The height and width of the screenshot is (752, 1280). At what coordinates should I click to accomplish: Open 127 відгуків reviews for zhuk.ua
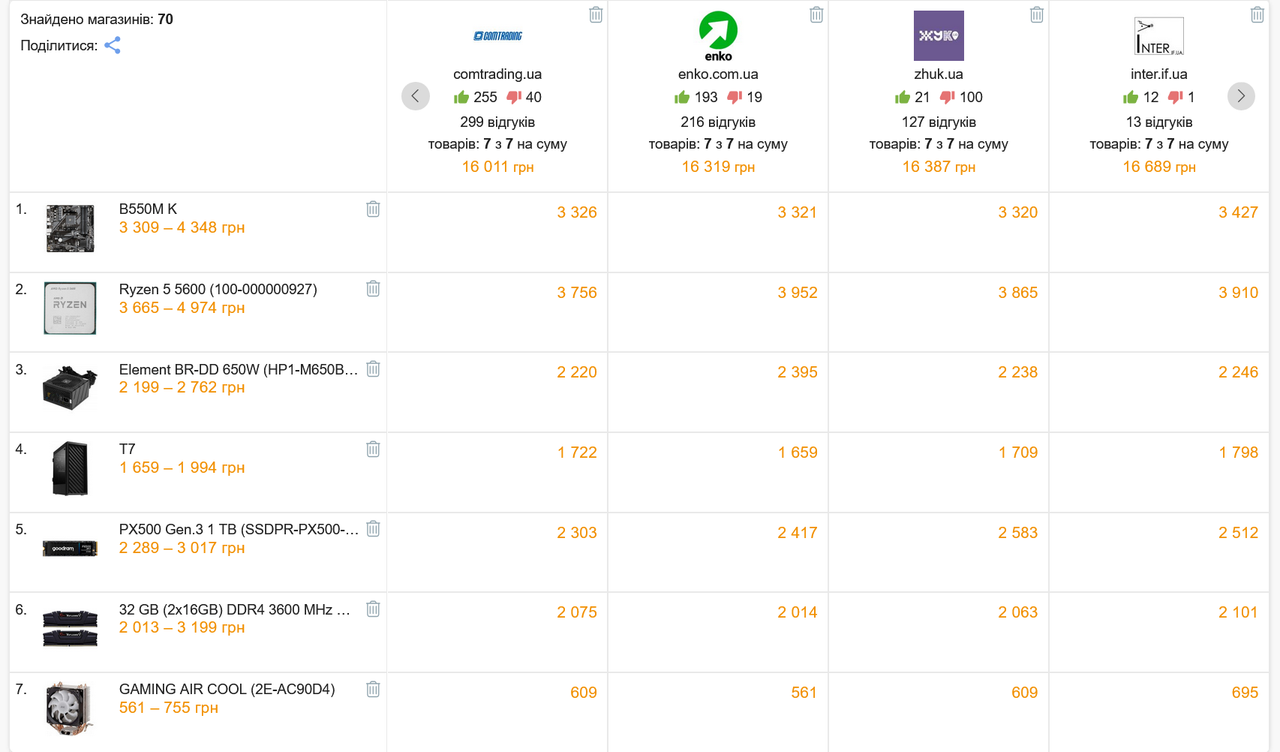(x=939, y=122)
